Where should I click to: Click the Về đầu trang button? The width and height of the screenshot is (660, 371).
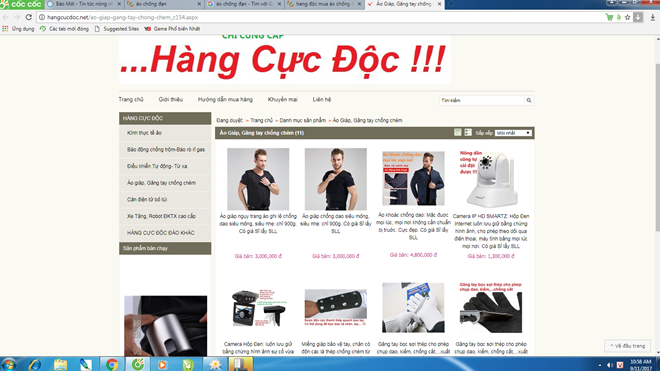point(627,346)
